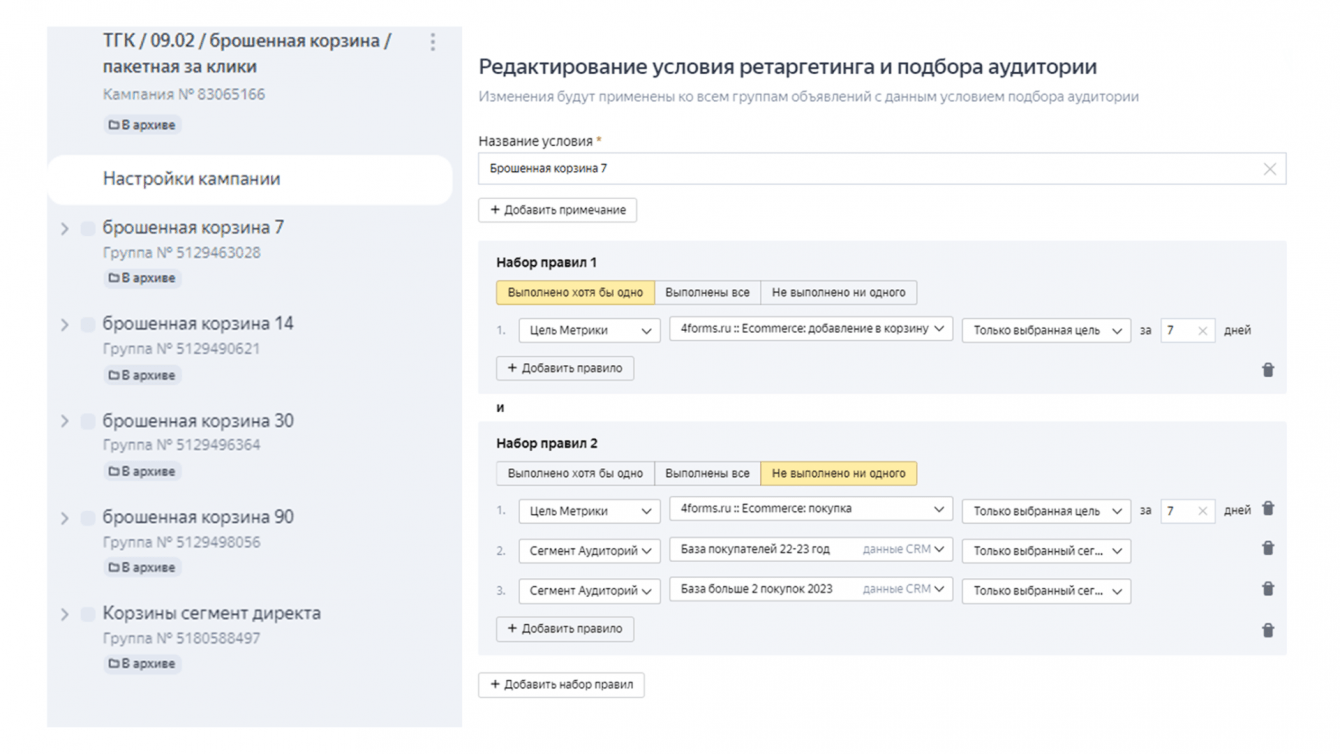Open the campaign three-dot options menu
Viewport: 1340px width, 754px height.
click(x=433, y=42)
